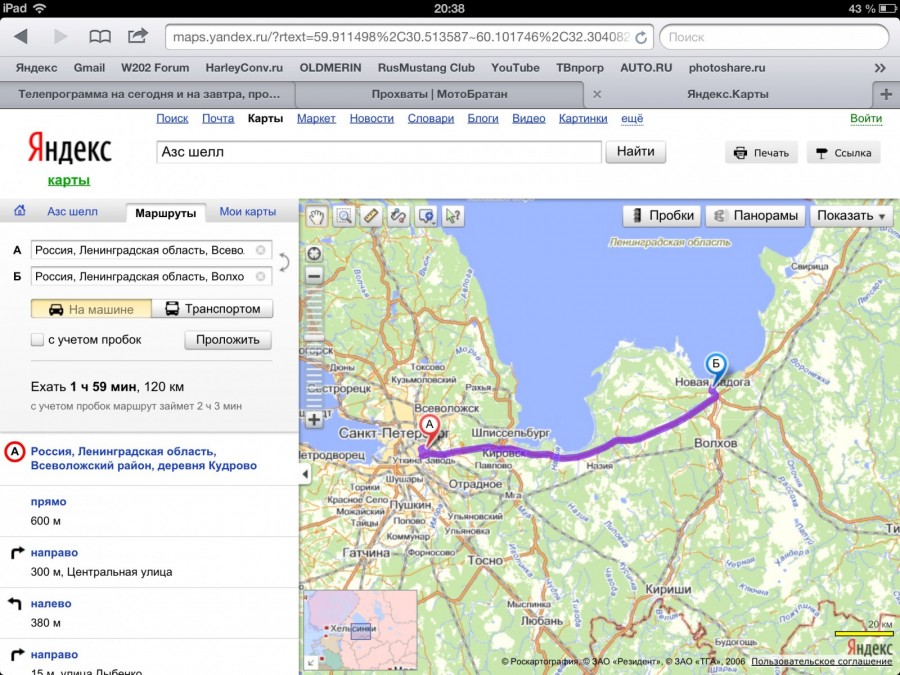The image size is (900, 675).
Task: Switch to Прохваты | МотоБратан tab
Action: click(439, 94)
